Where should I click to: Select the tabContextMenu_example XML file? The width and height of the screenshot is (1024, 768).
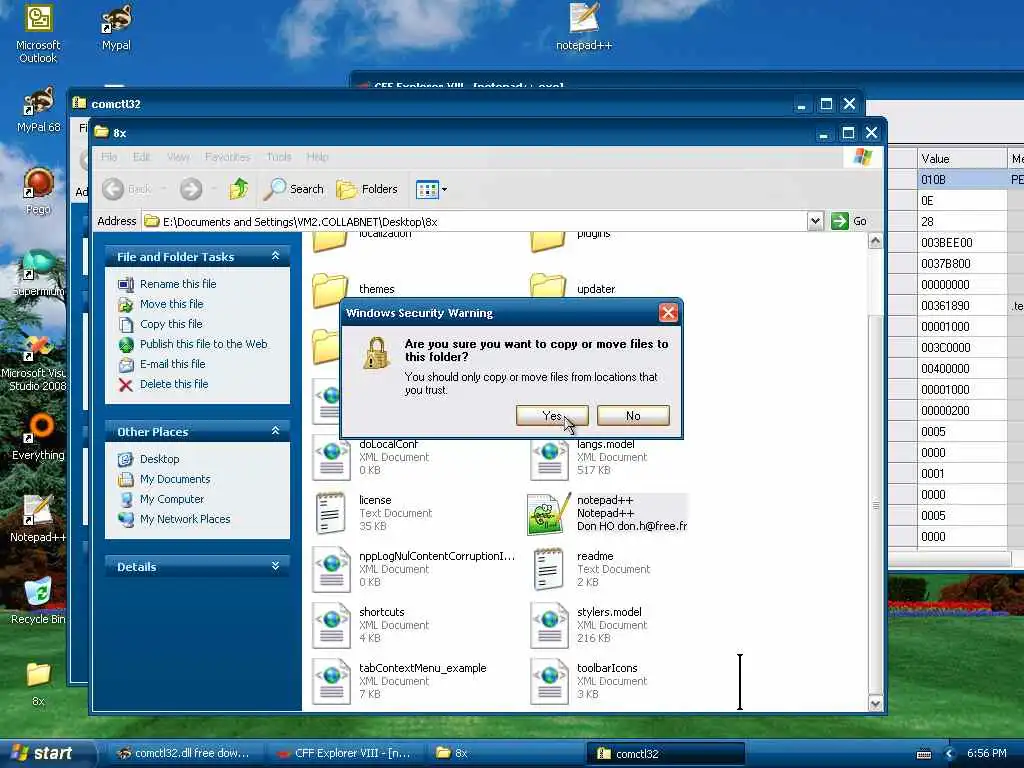(399, 681)
